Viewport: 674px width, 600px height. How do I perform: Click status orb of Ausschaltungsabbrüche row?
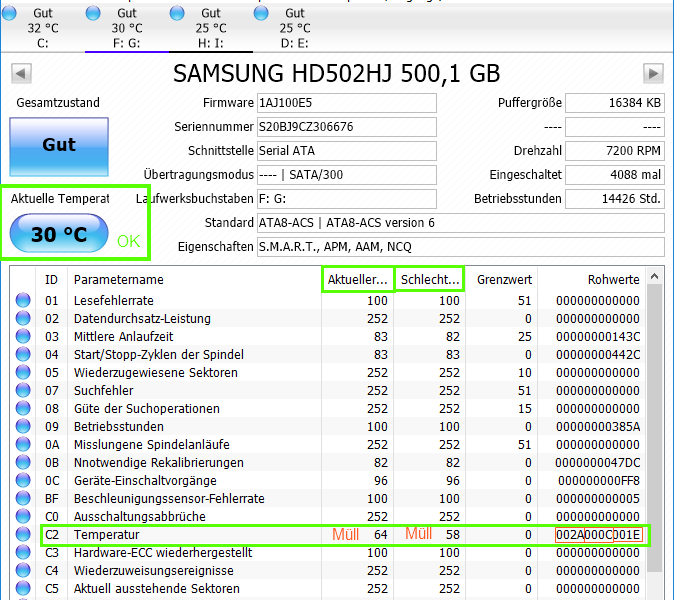23,516
